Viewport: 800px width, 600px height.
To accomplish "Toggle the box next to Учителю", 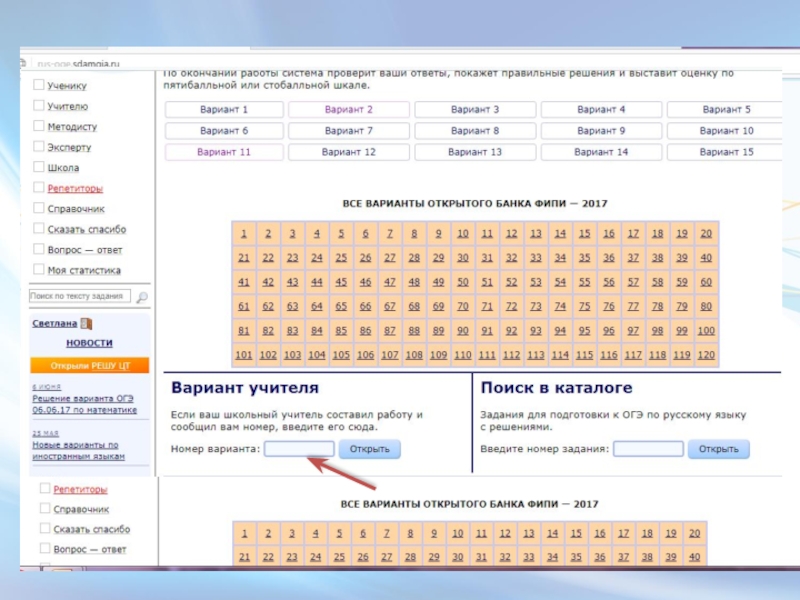I will click(x=39, y=106).
